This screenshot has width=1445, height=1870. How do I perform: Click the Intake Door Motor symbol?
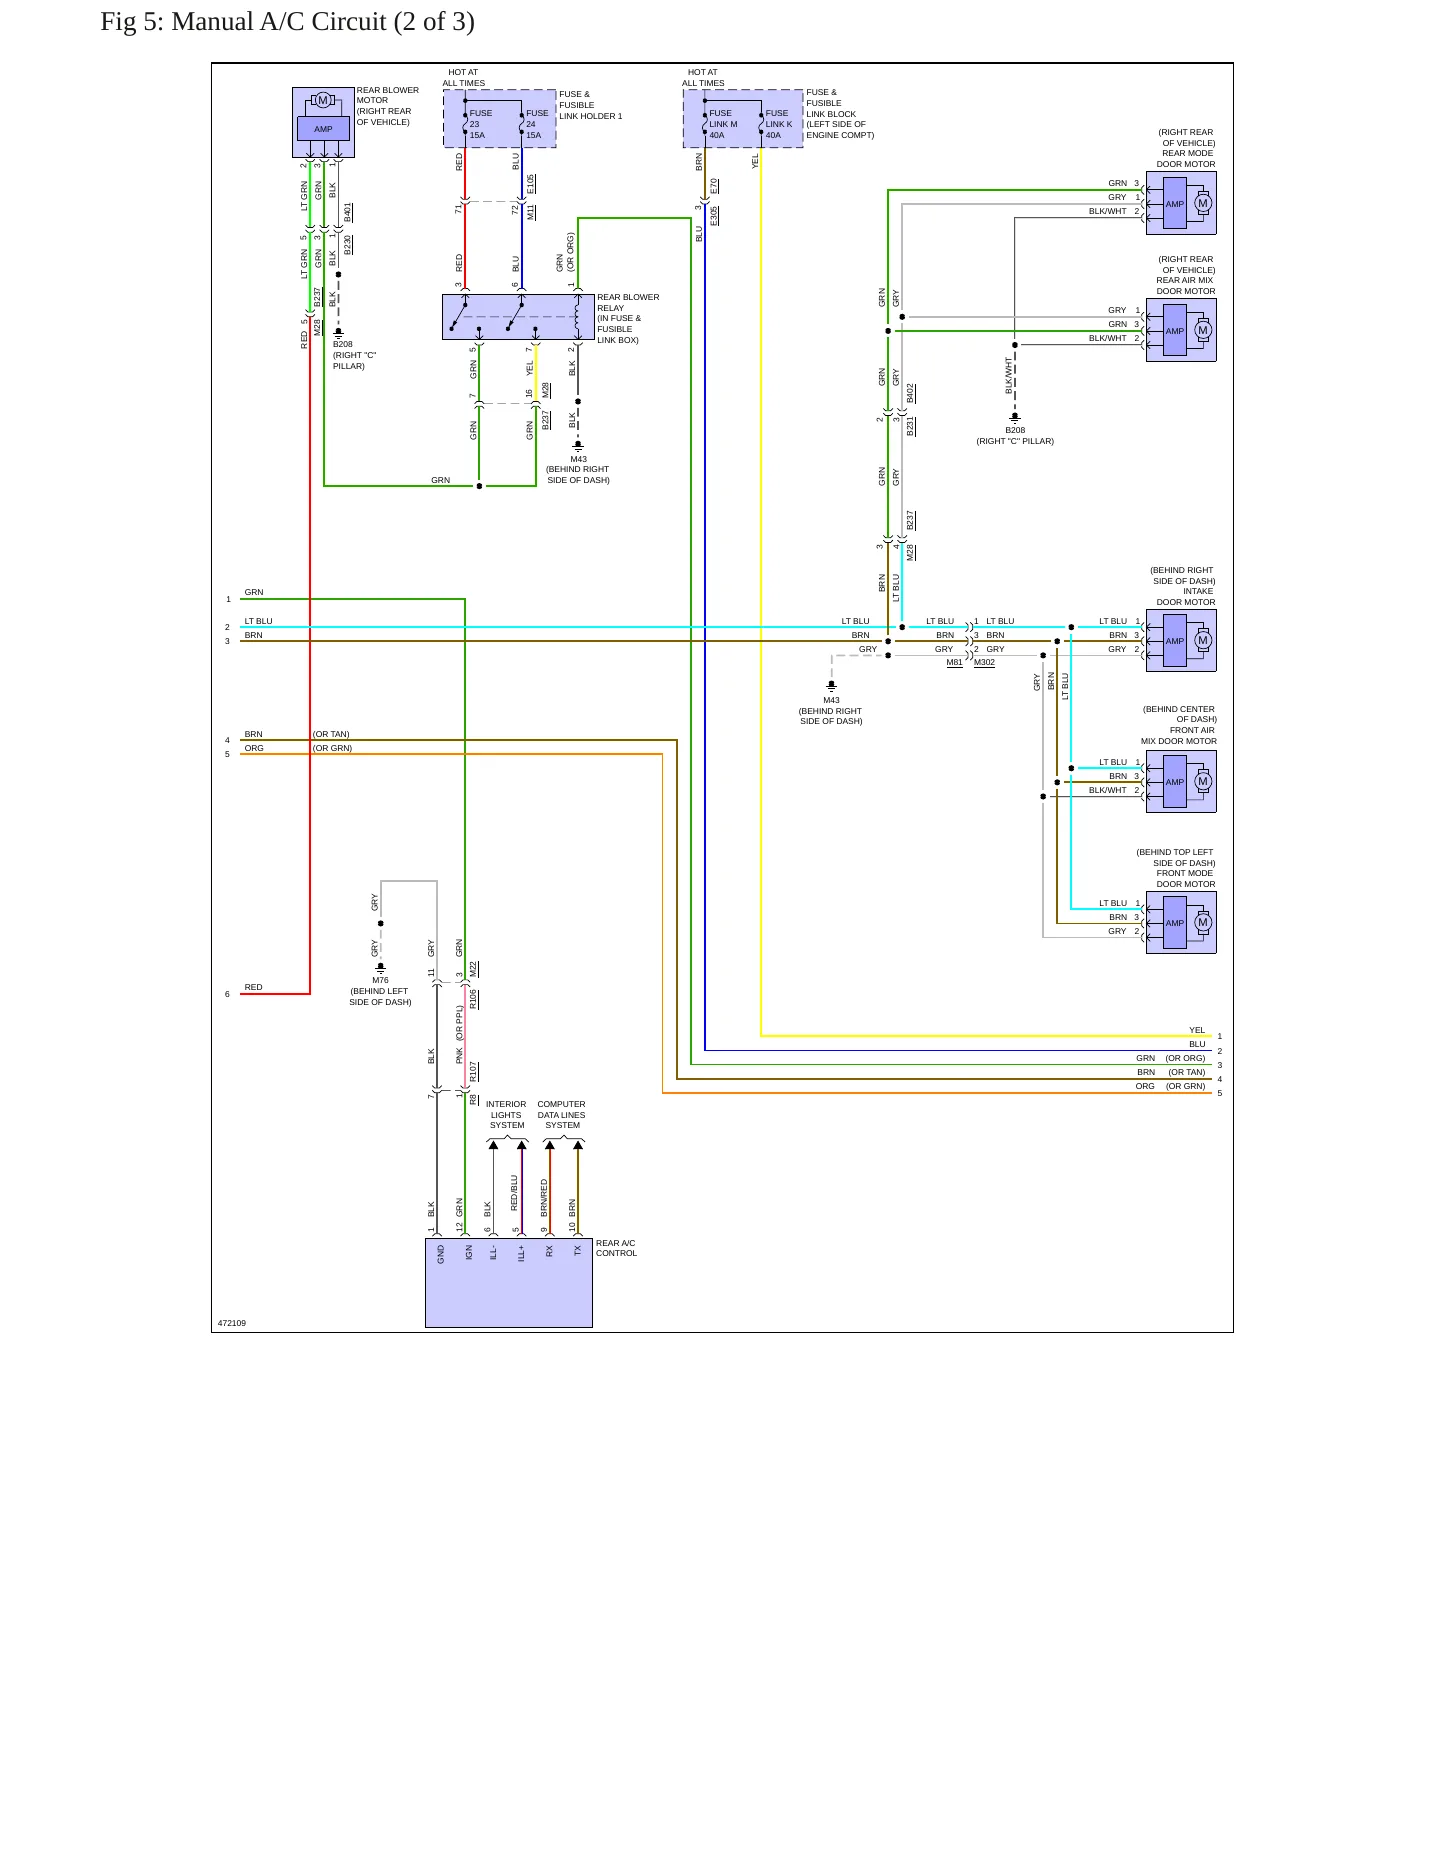pos(1181,640)
